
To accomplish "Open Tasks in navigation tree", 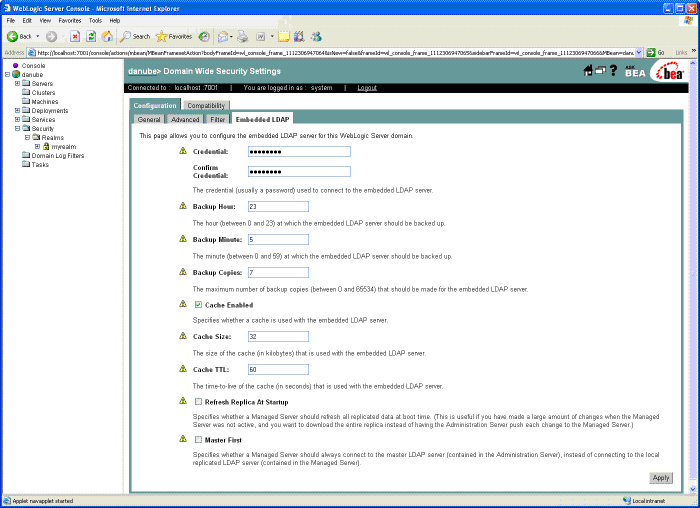I will coord(40,164).
